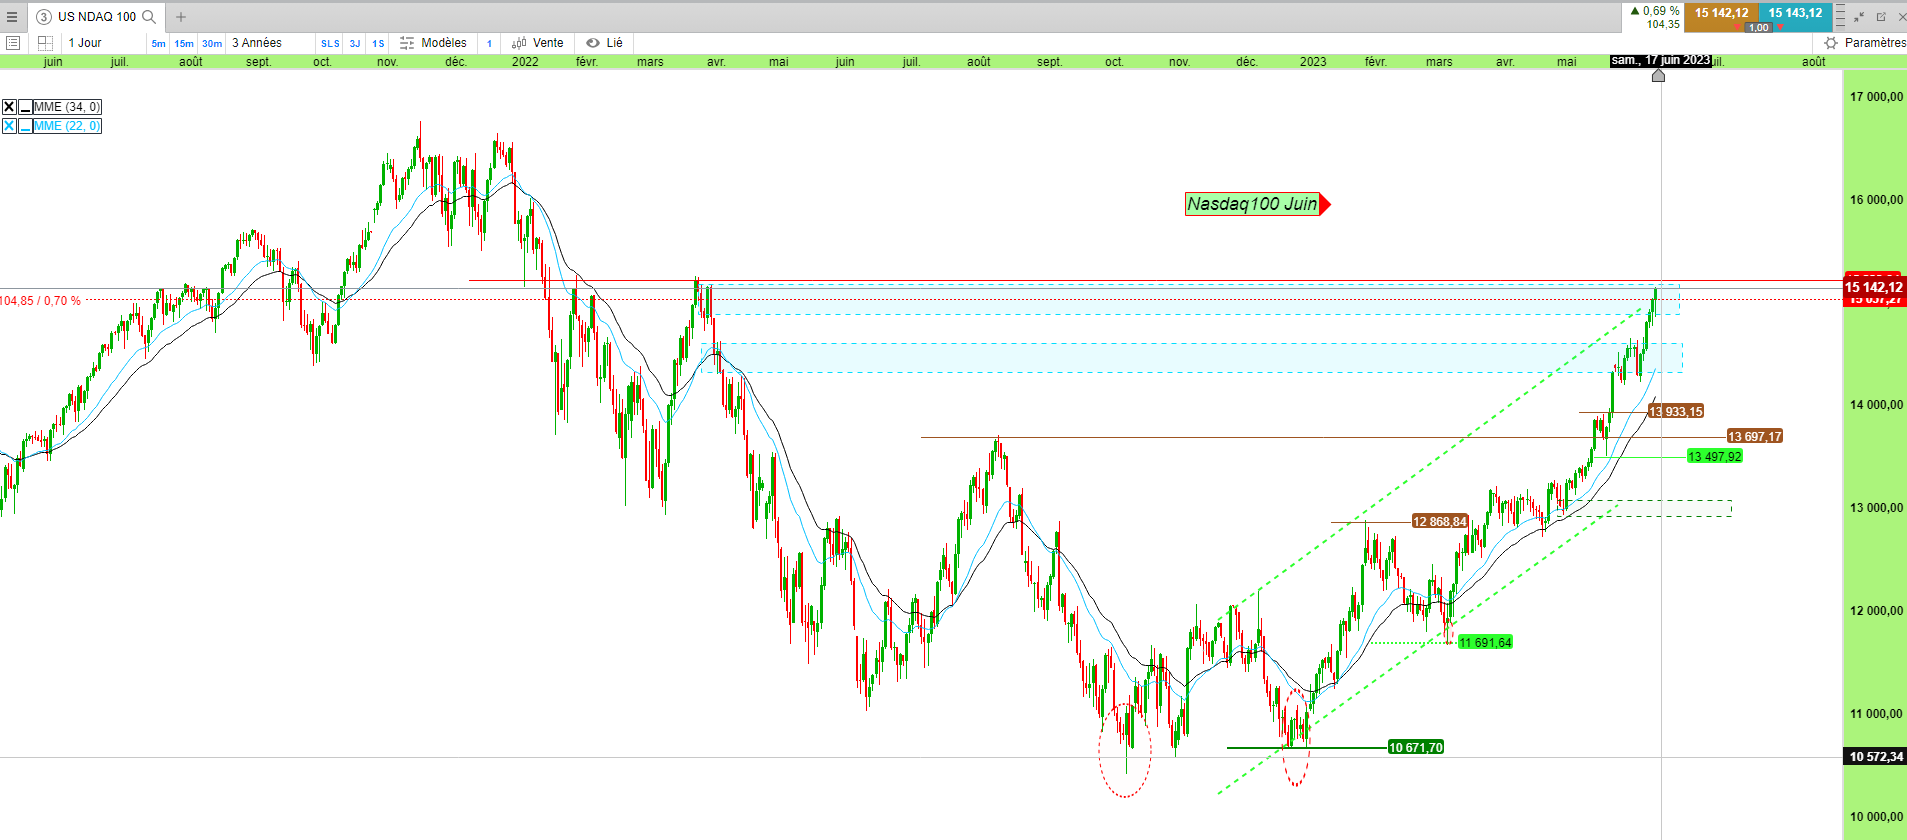Screen dimensions: 1907x840
Task: Open the Modèles sliders icon
Action: (x=407, y=43)
